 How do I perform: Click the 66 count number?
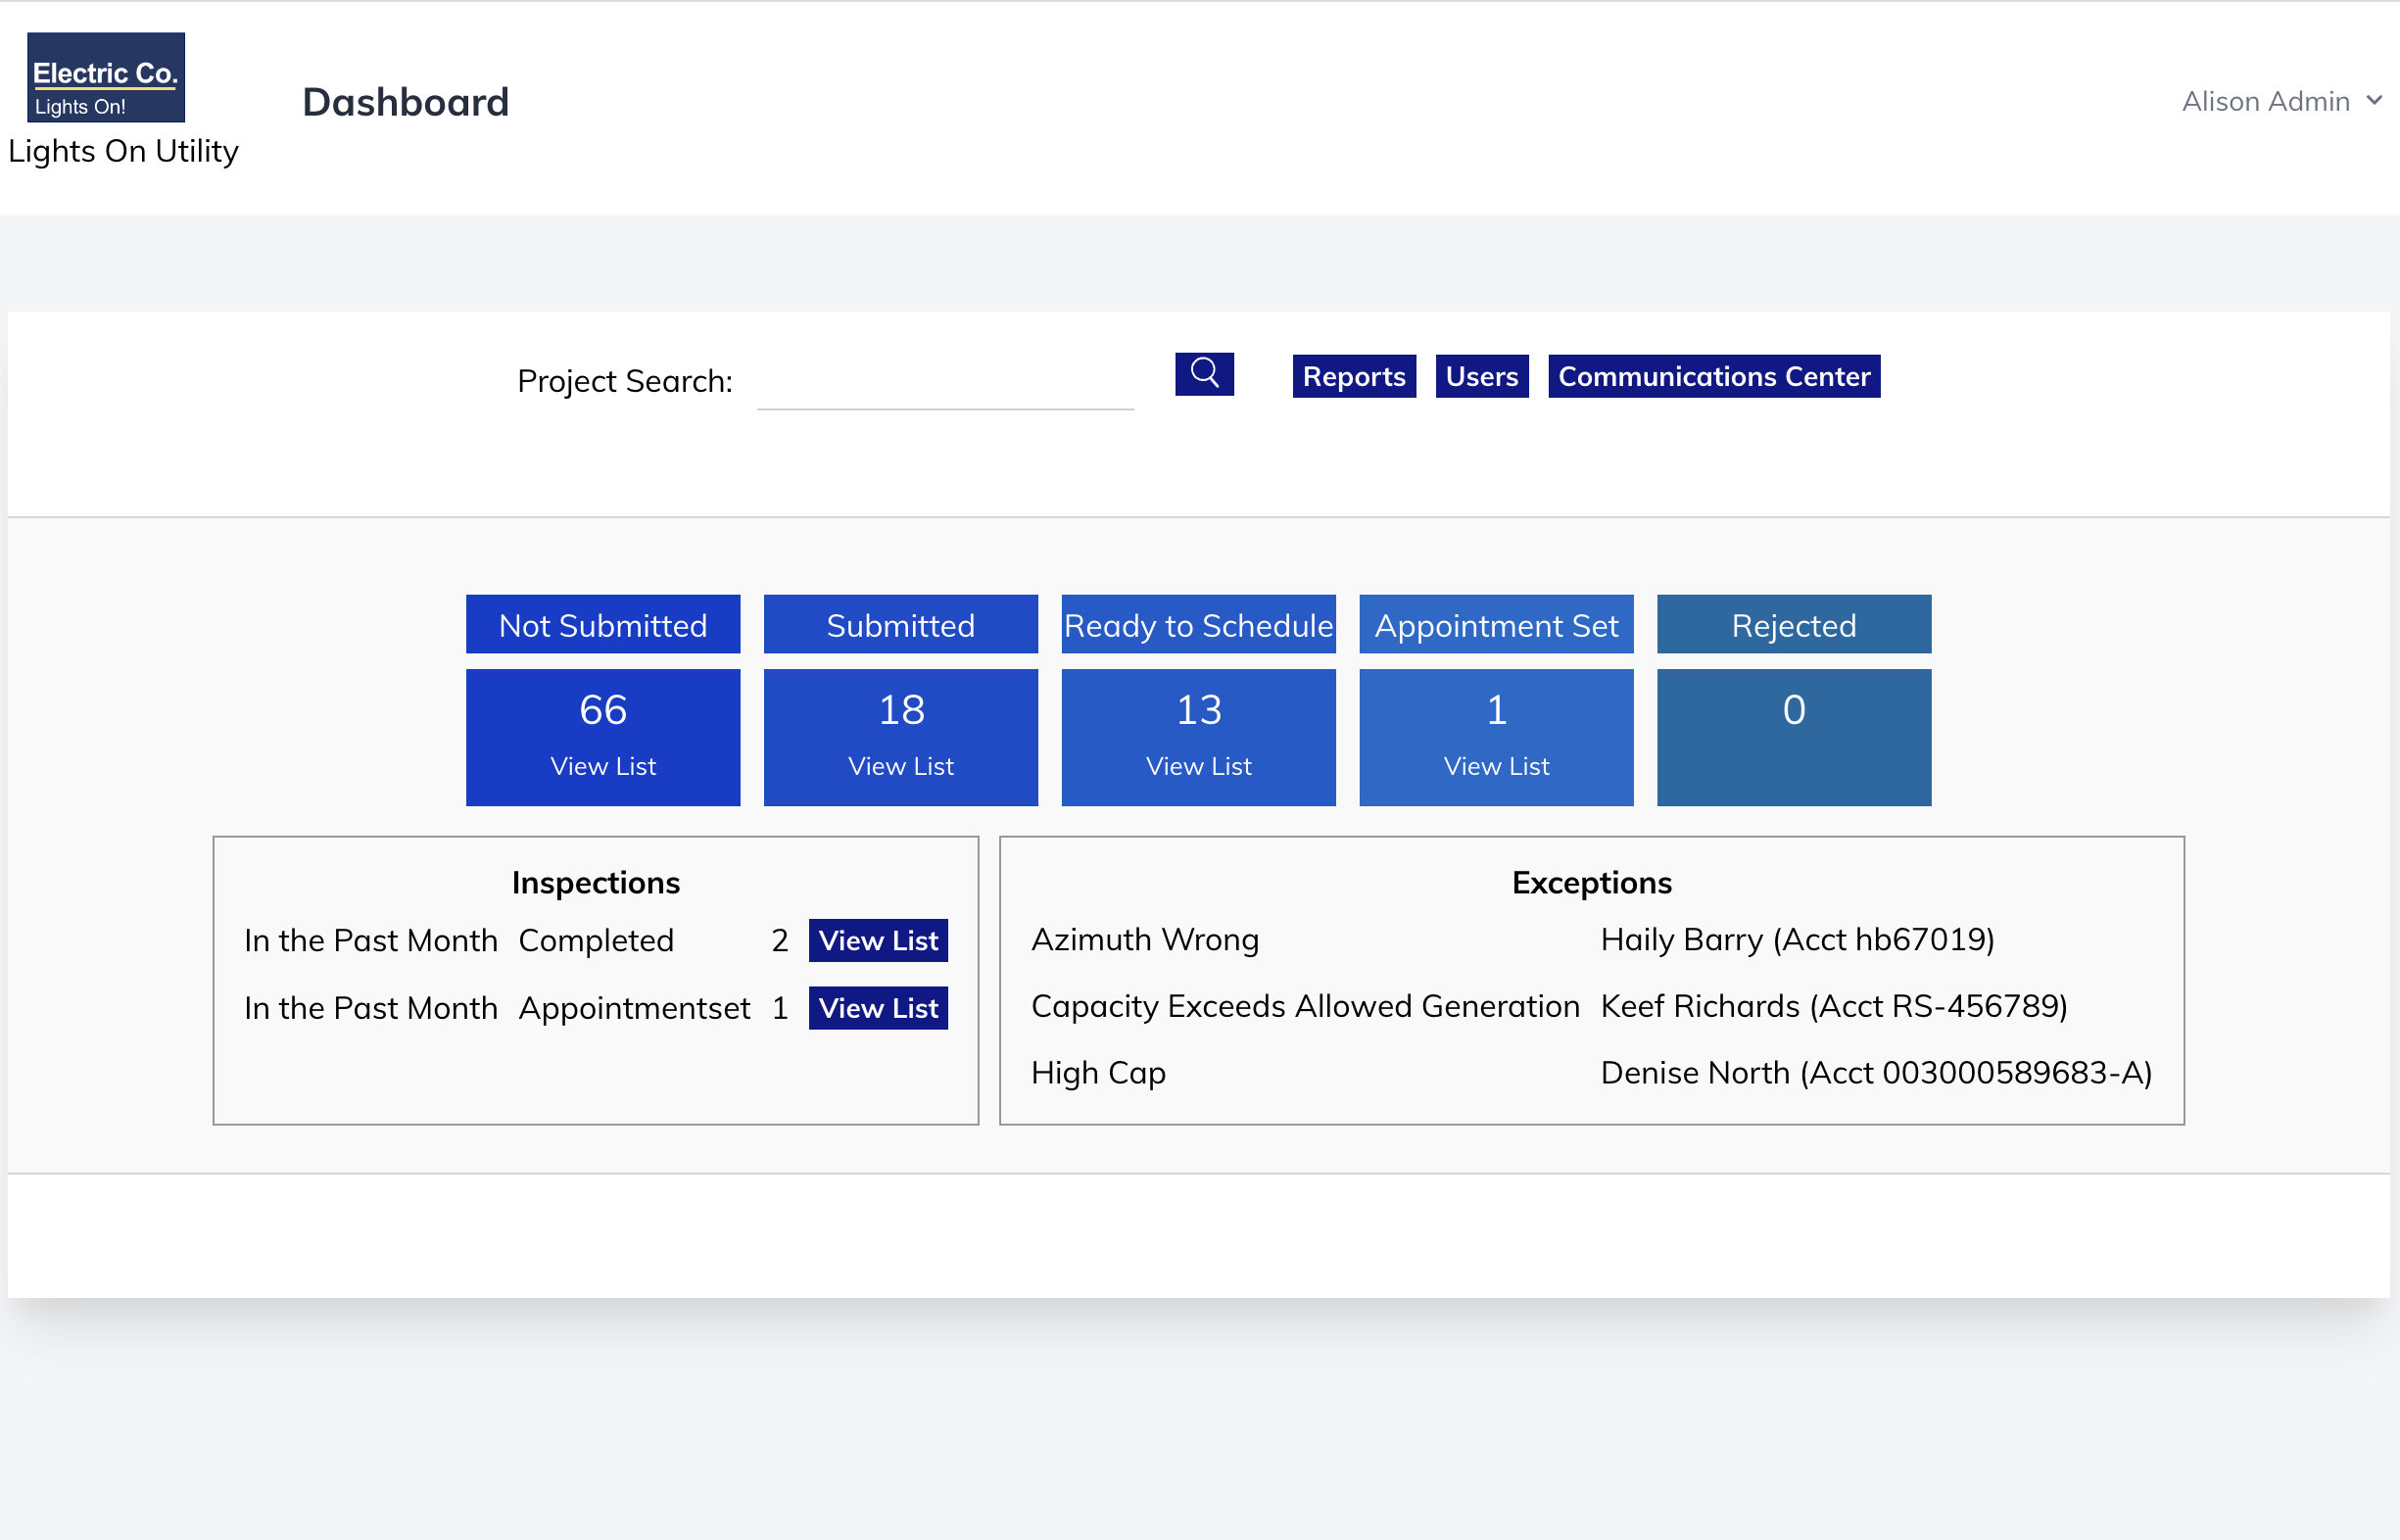coord(603,710)
